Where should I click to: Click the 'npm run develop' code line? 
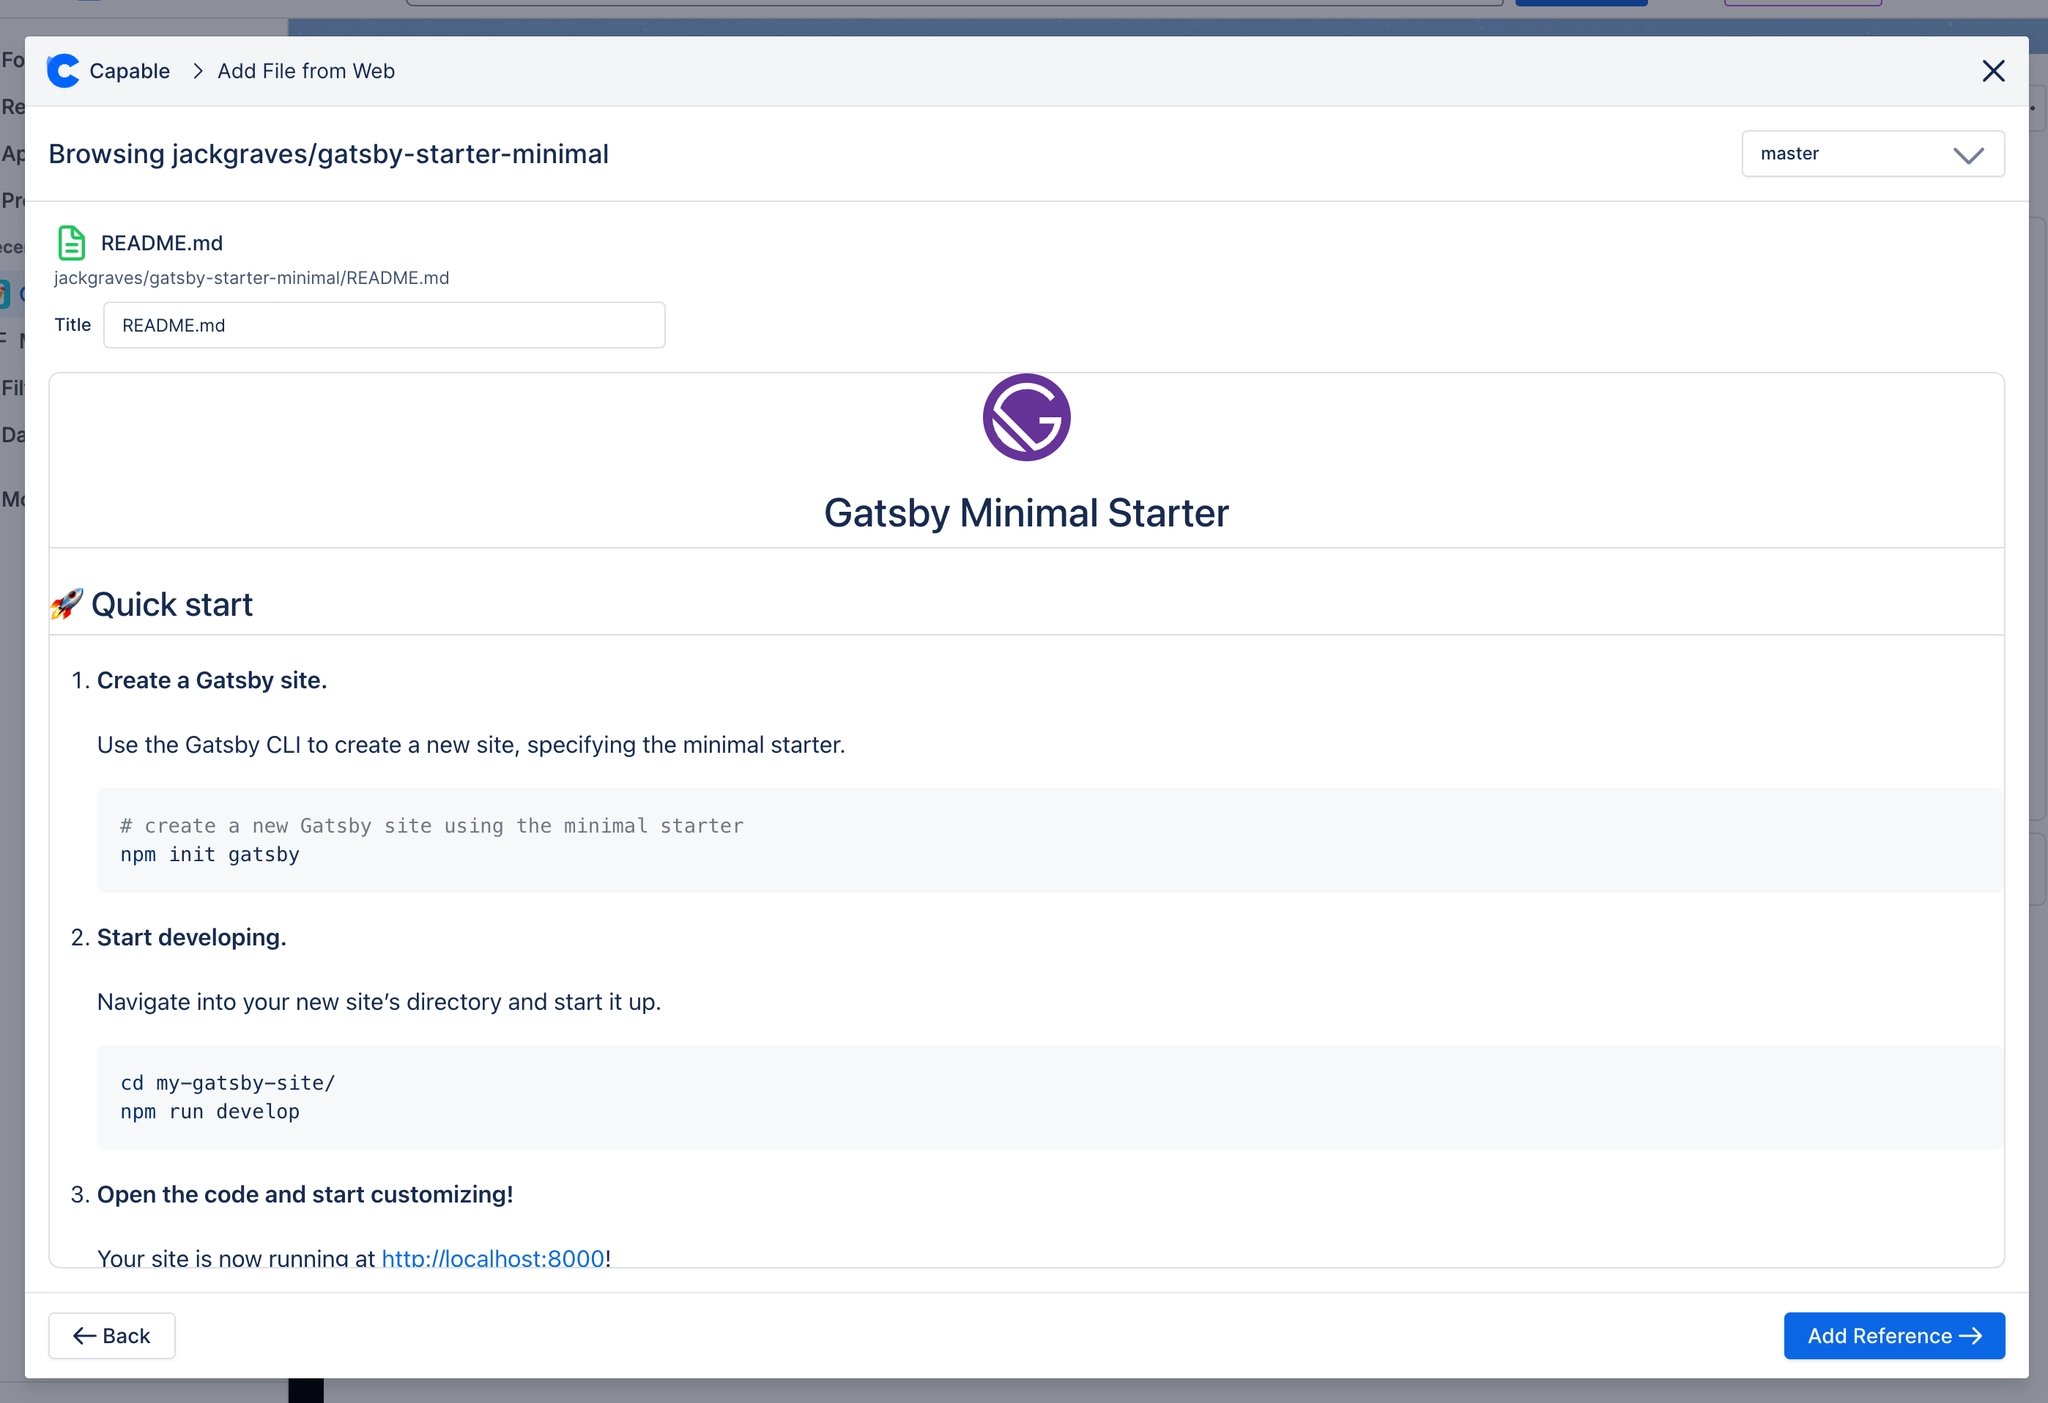click(210, 1112)
